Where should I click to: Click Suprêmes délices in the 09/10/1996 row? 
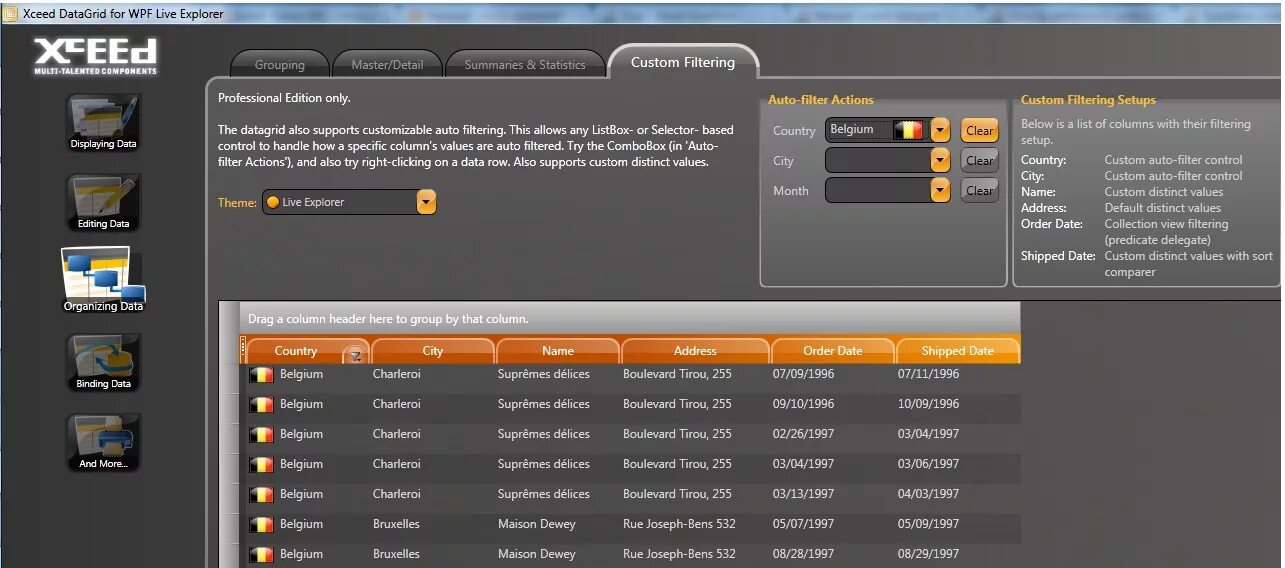tap(544, 404)
